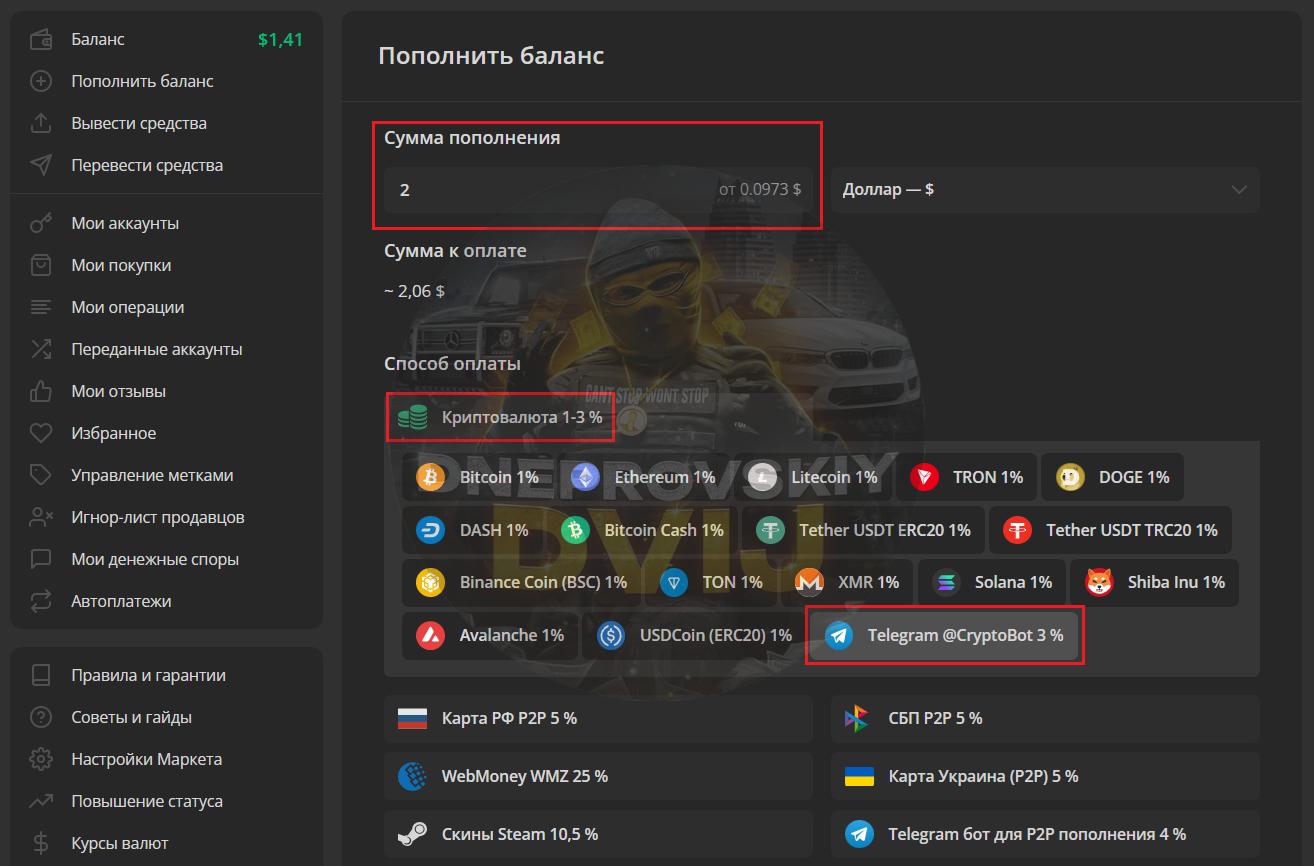1314x866 pixels.
Task: Choose Telegram бот для P2P пополнения 4 %
Action: [1045, 834]
